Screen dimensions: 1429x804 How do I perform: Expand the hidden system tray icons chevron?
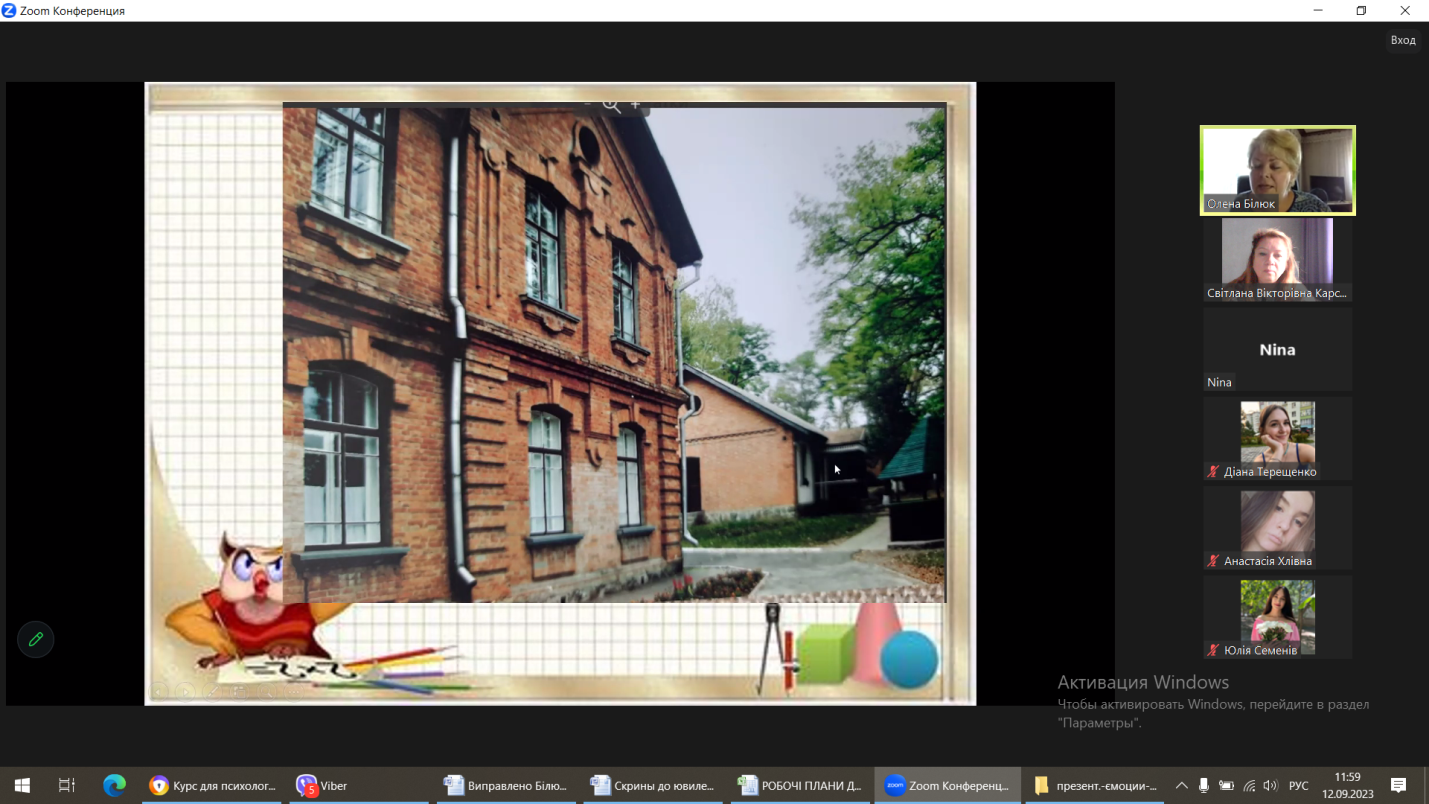tap(1181, 786)
